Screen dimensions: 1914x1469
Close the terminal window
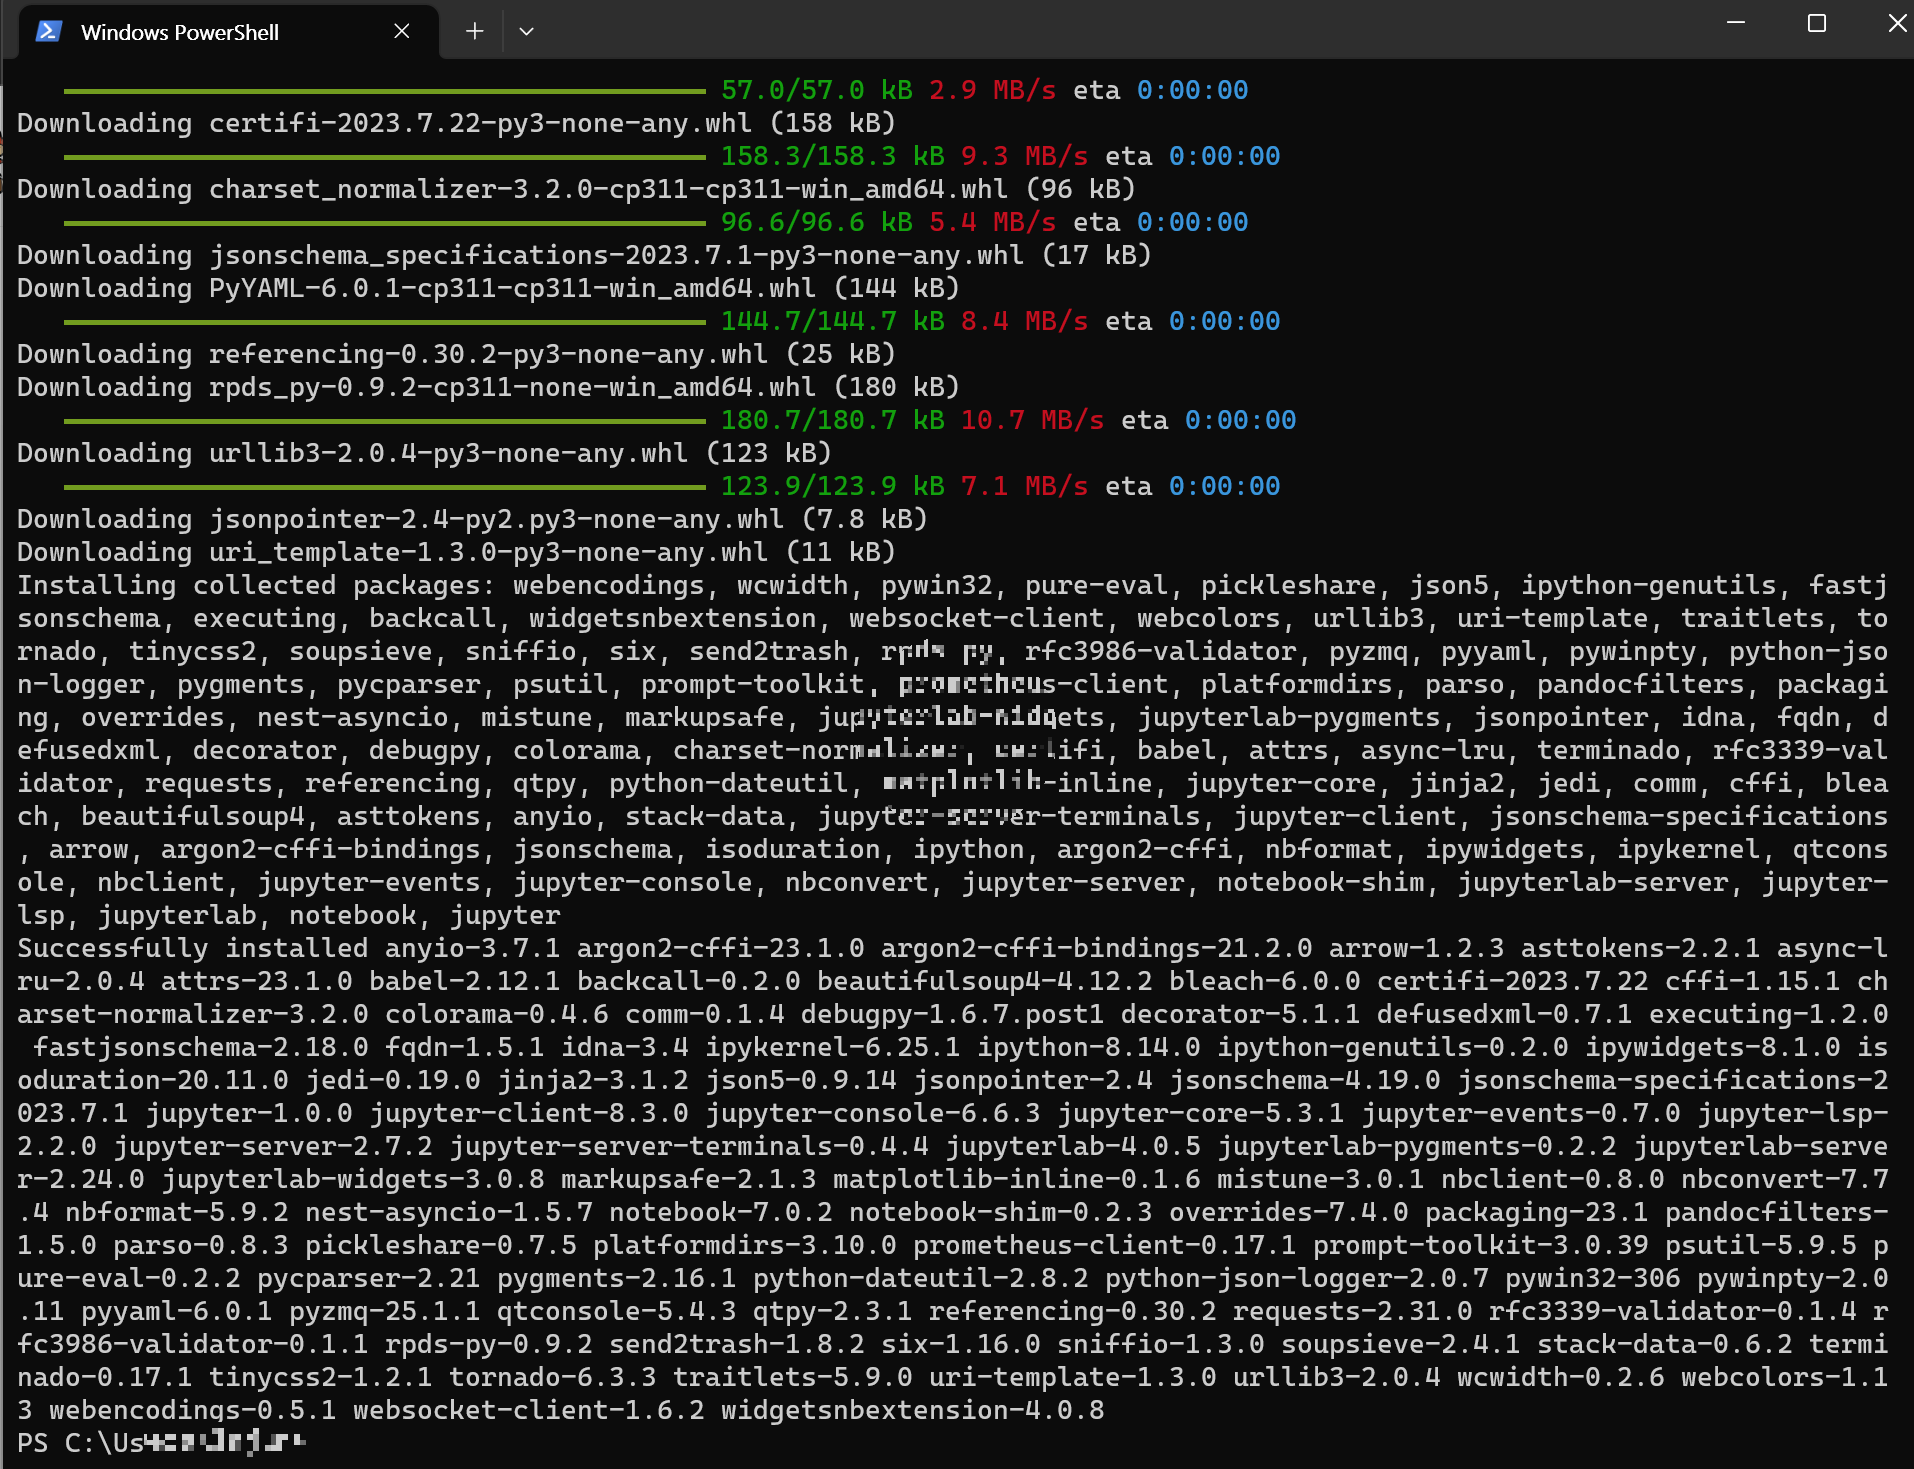pos(1896,22)
